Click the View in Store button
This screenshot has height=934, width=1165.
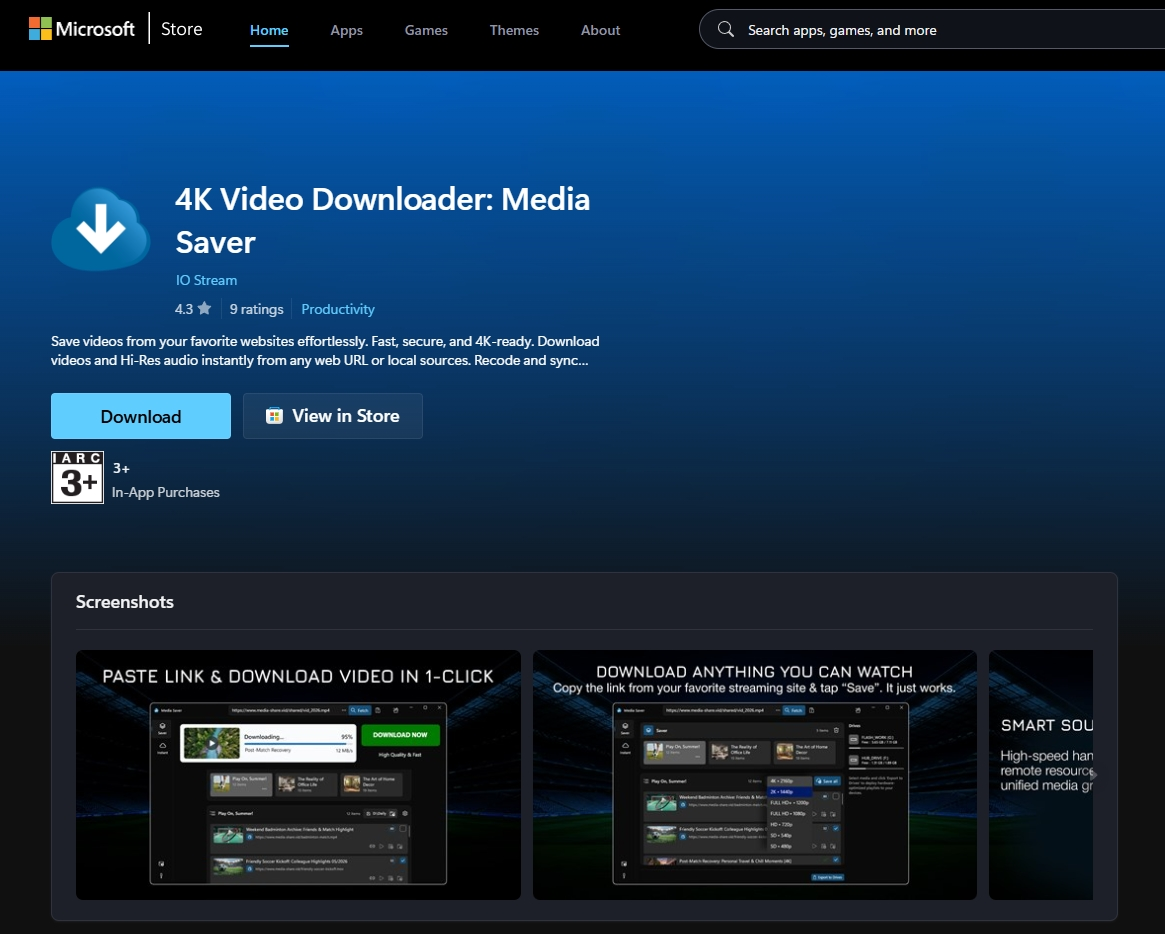333,416
